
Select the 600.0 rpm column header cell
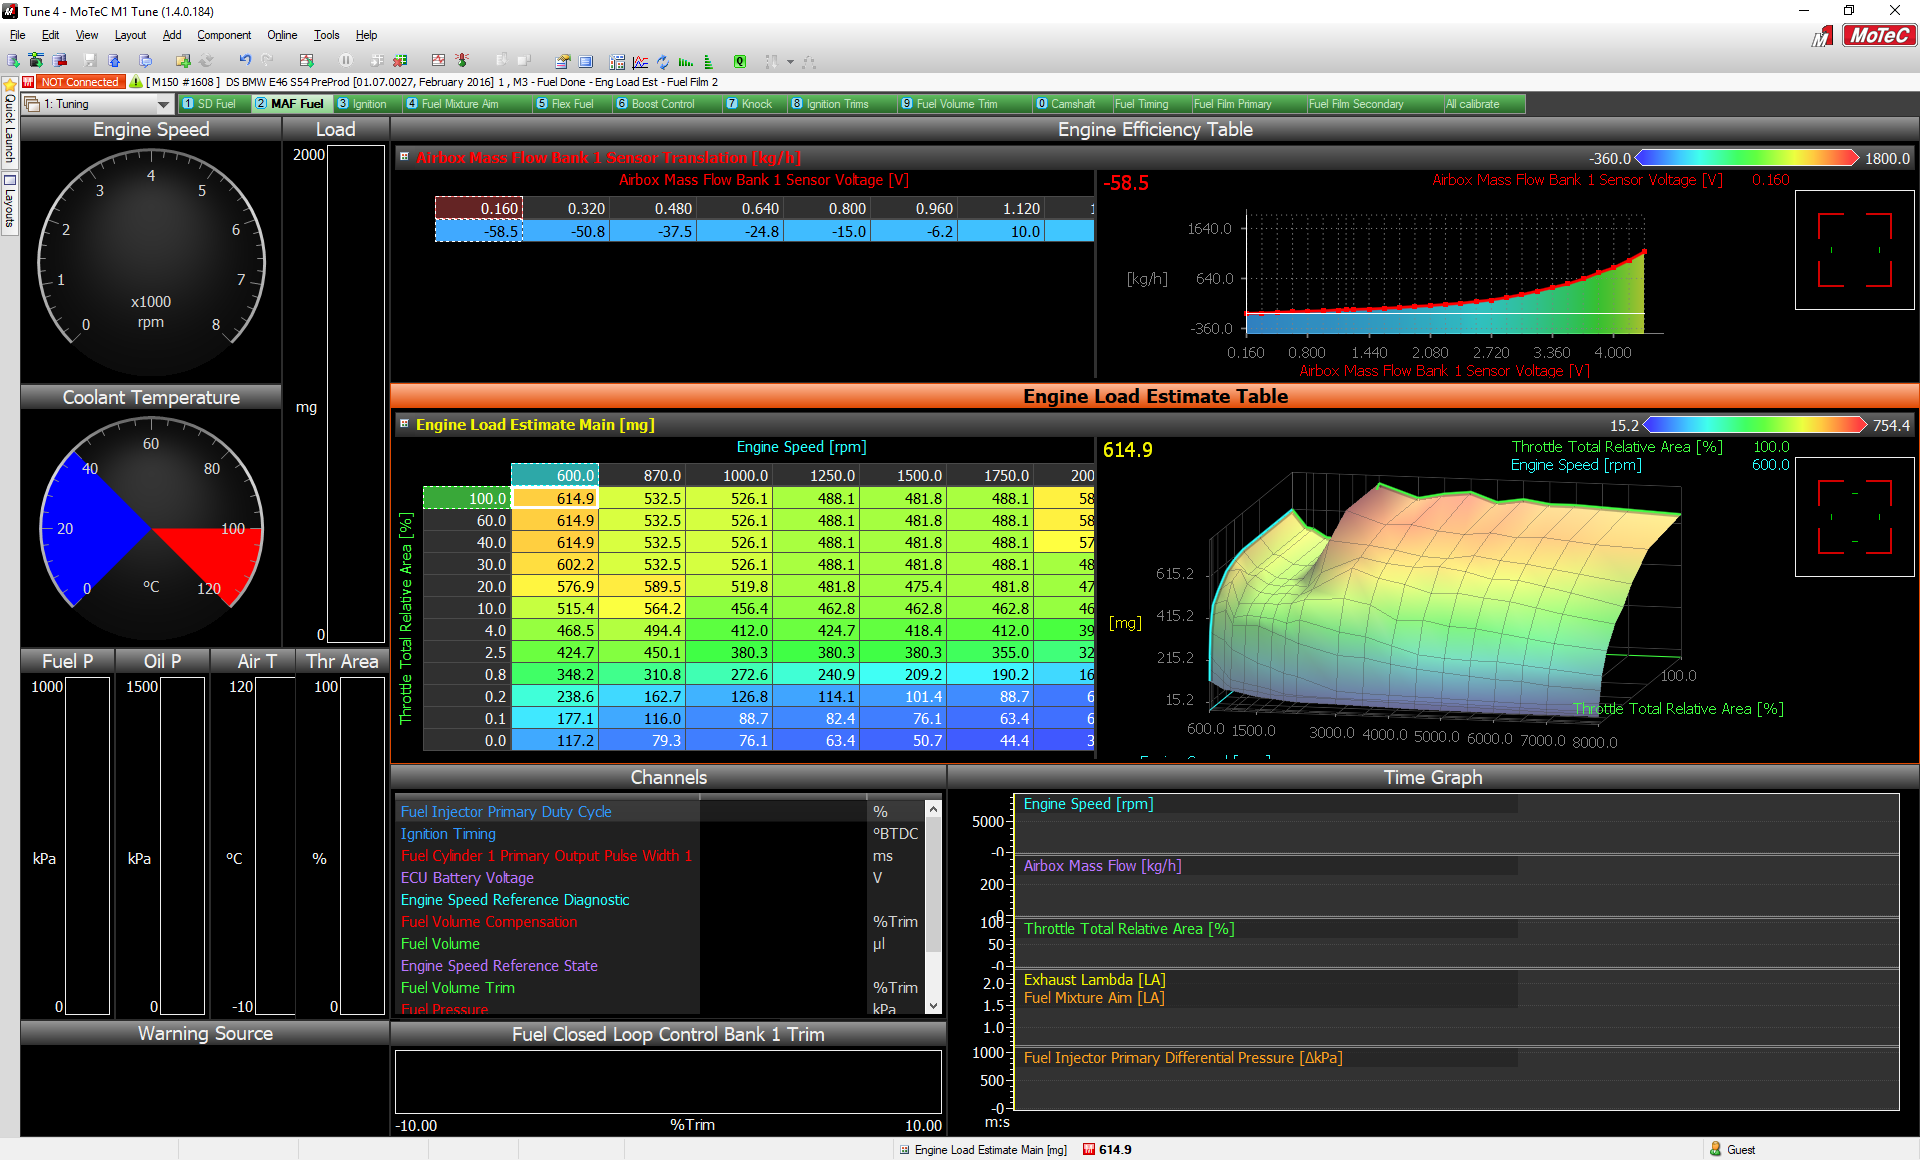pos(555,475)
